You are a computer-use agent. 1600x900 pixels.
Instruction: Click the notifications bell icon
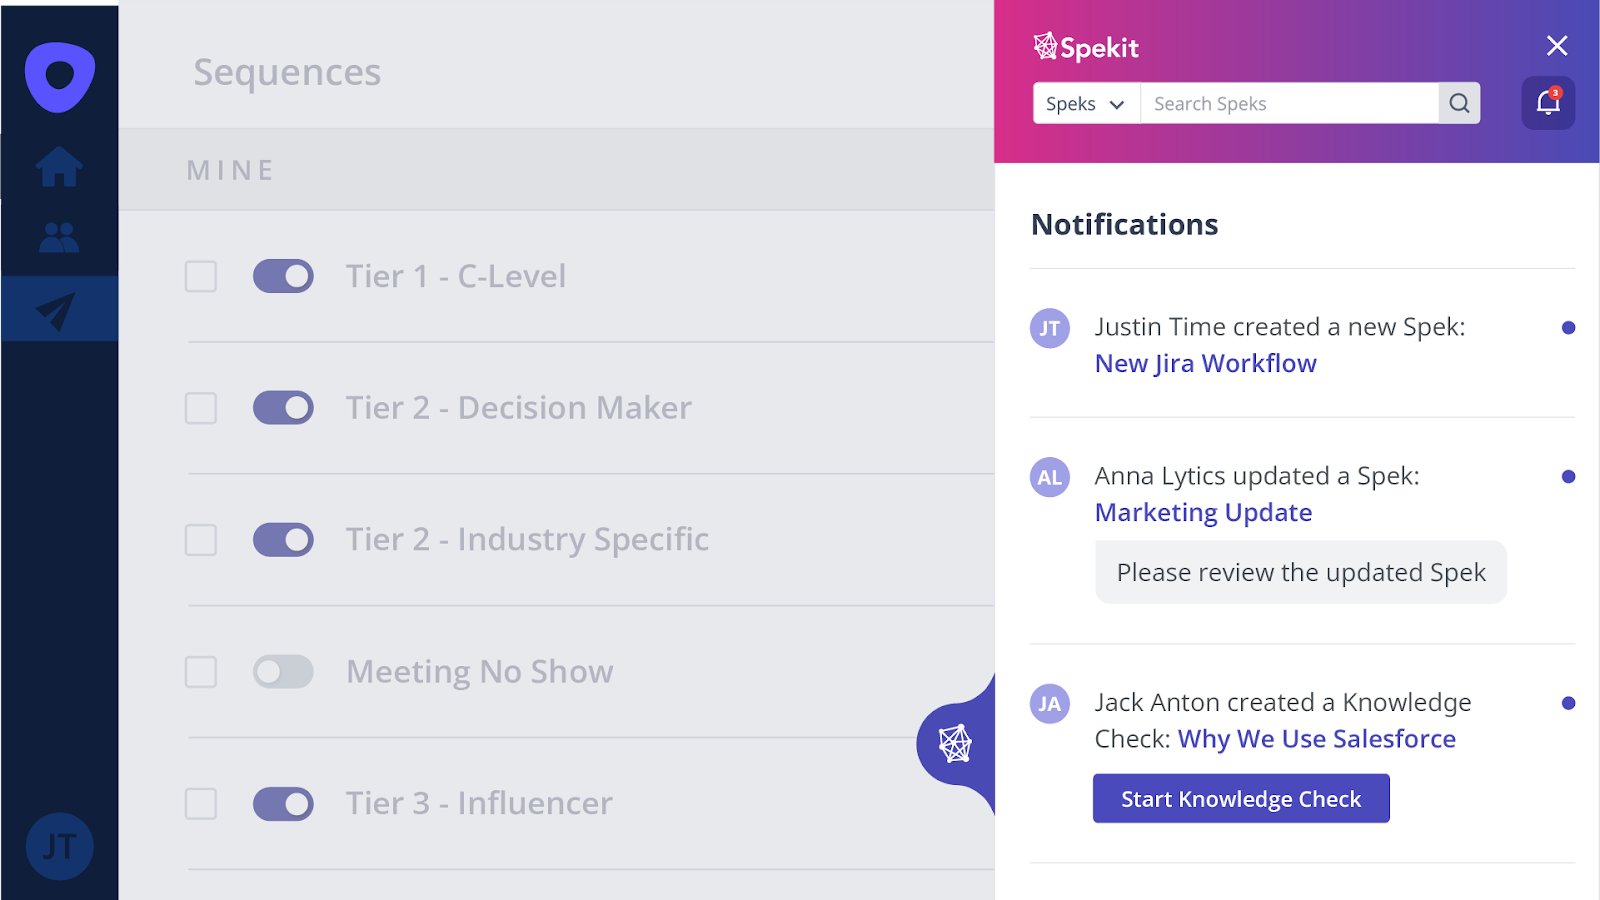pos(1548,103)
